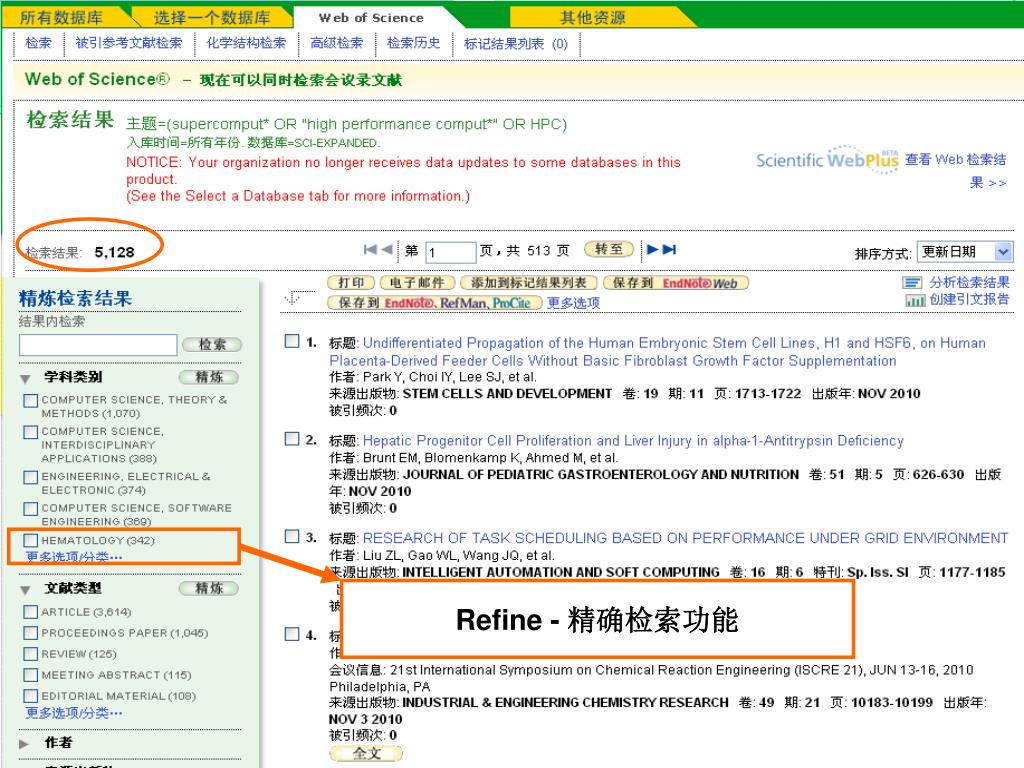This screenshot has width=1024, height=768.
Task: Check COMPUTER SCIENCE, SOFTWARE ENGINEERING category
Action: 31,509
